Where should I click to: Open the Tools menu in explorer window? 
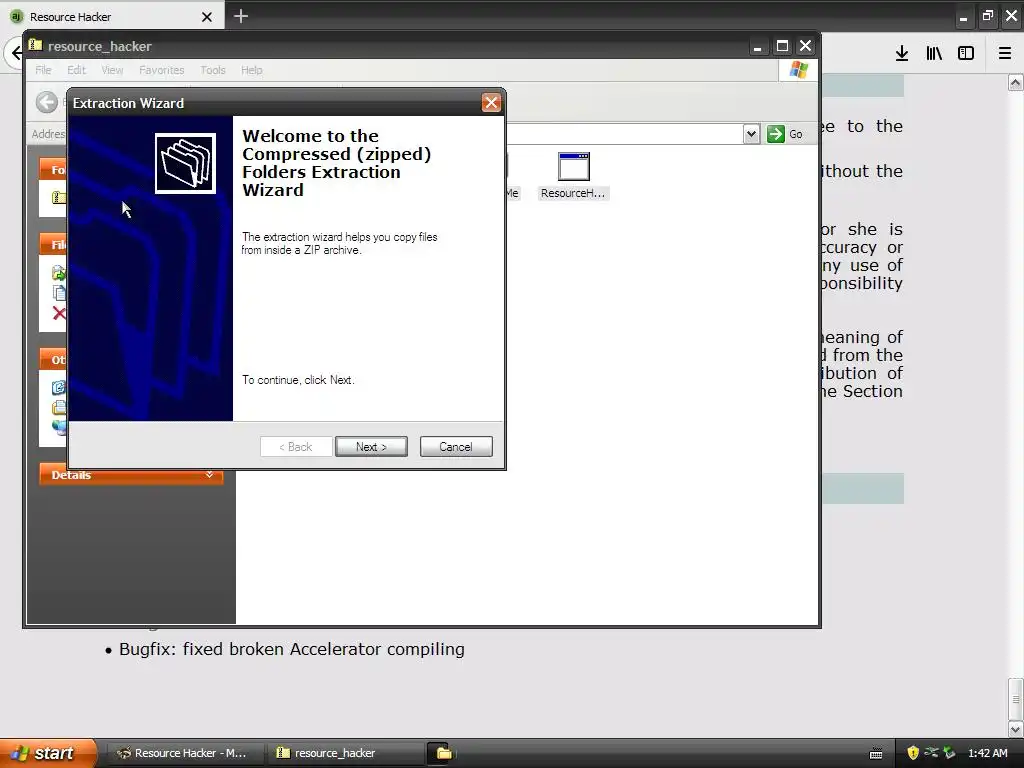tap(213, 70)
